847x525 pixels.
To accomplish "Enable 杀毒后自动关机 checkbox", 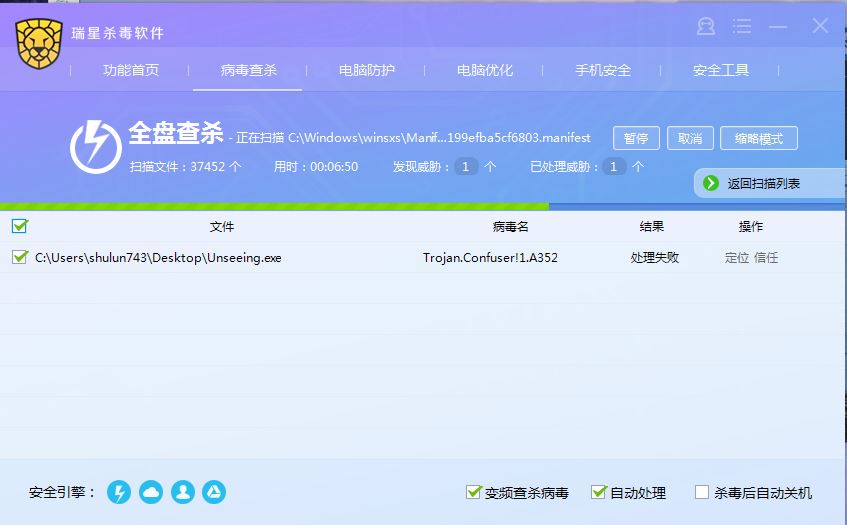I will [x=702, y=492].
